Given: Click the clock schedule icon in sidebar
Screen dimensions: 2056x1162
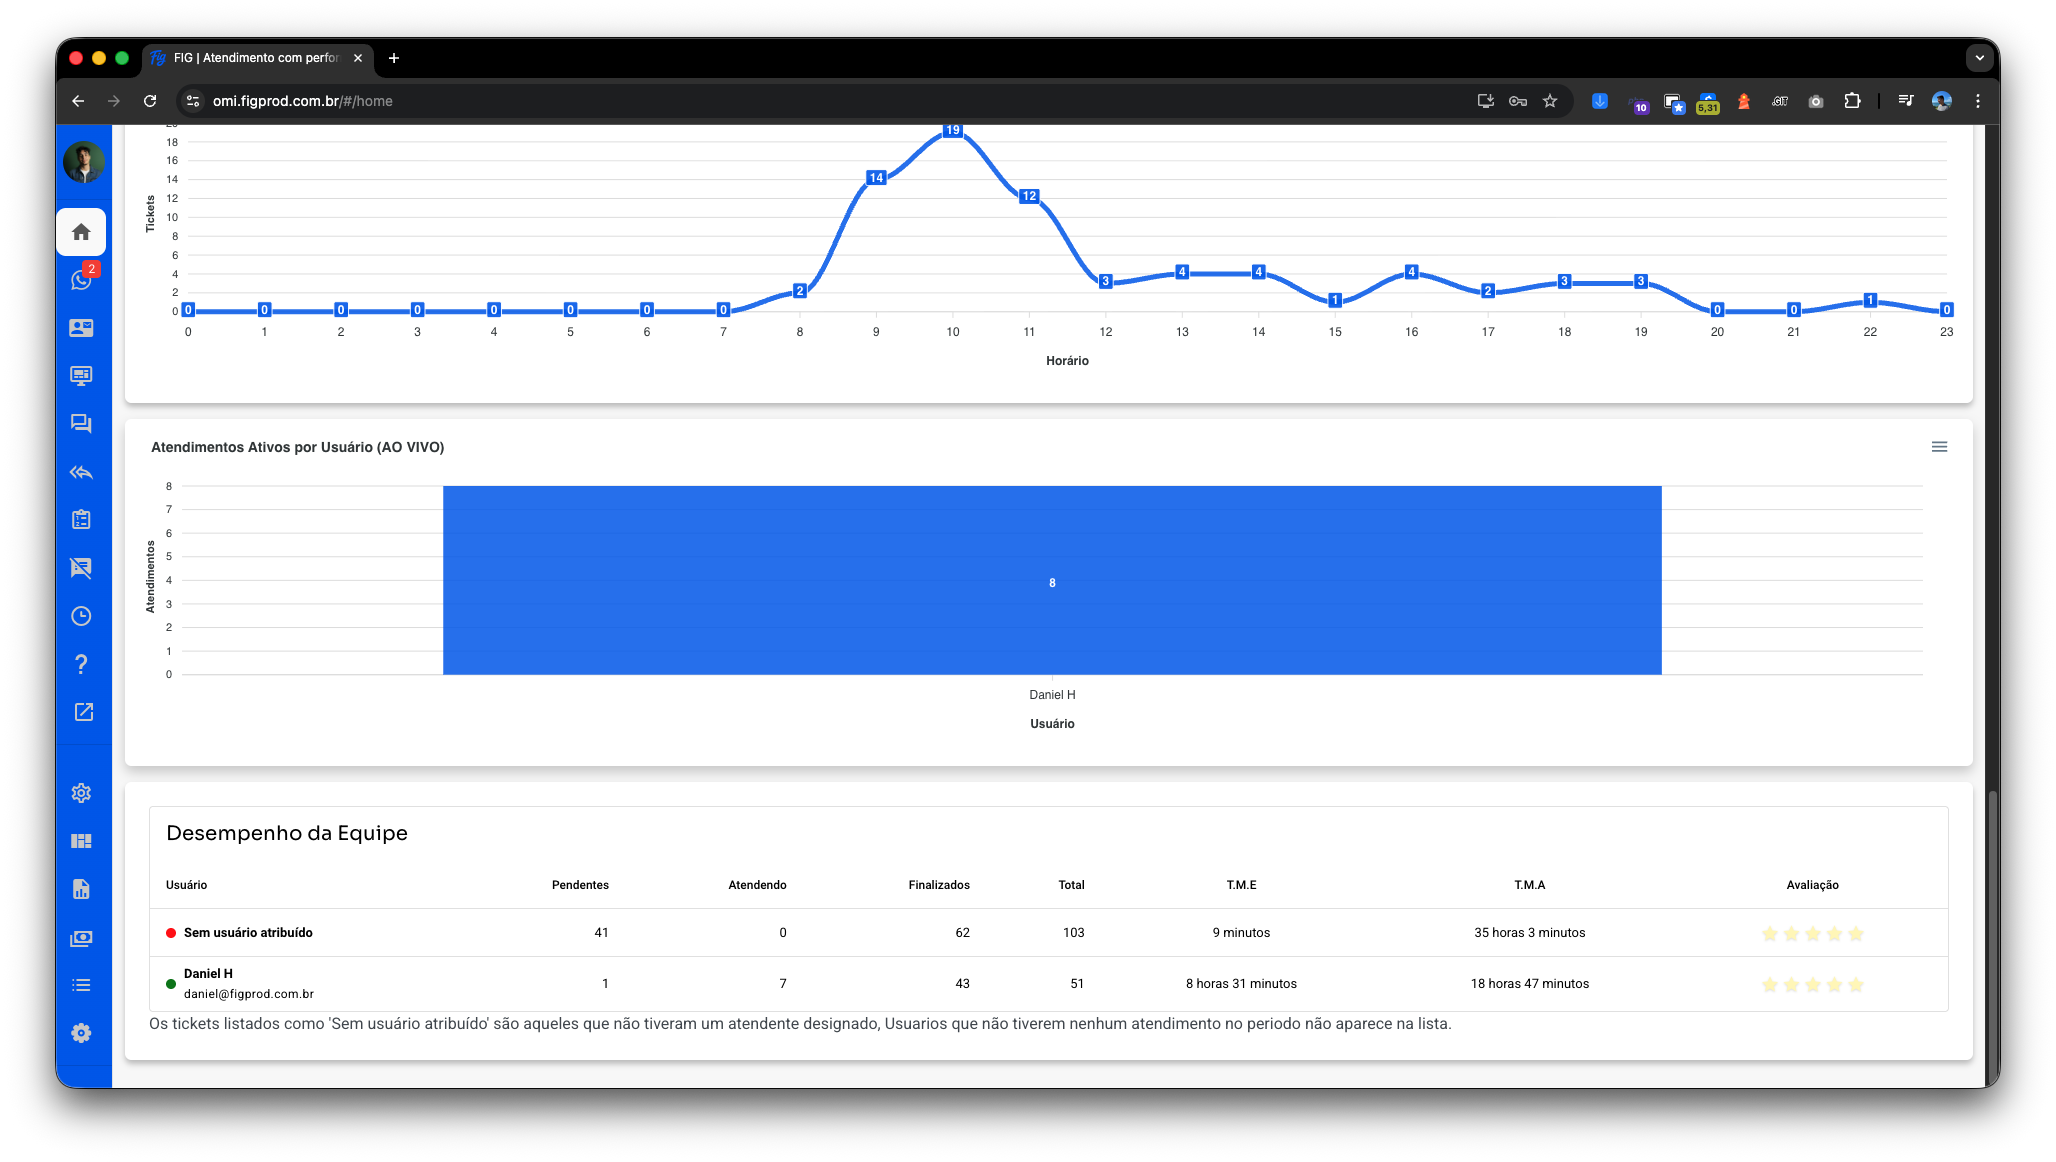Looking at the screenshot, I should (82, 616).
